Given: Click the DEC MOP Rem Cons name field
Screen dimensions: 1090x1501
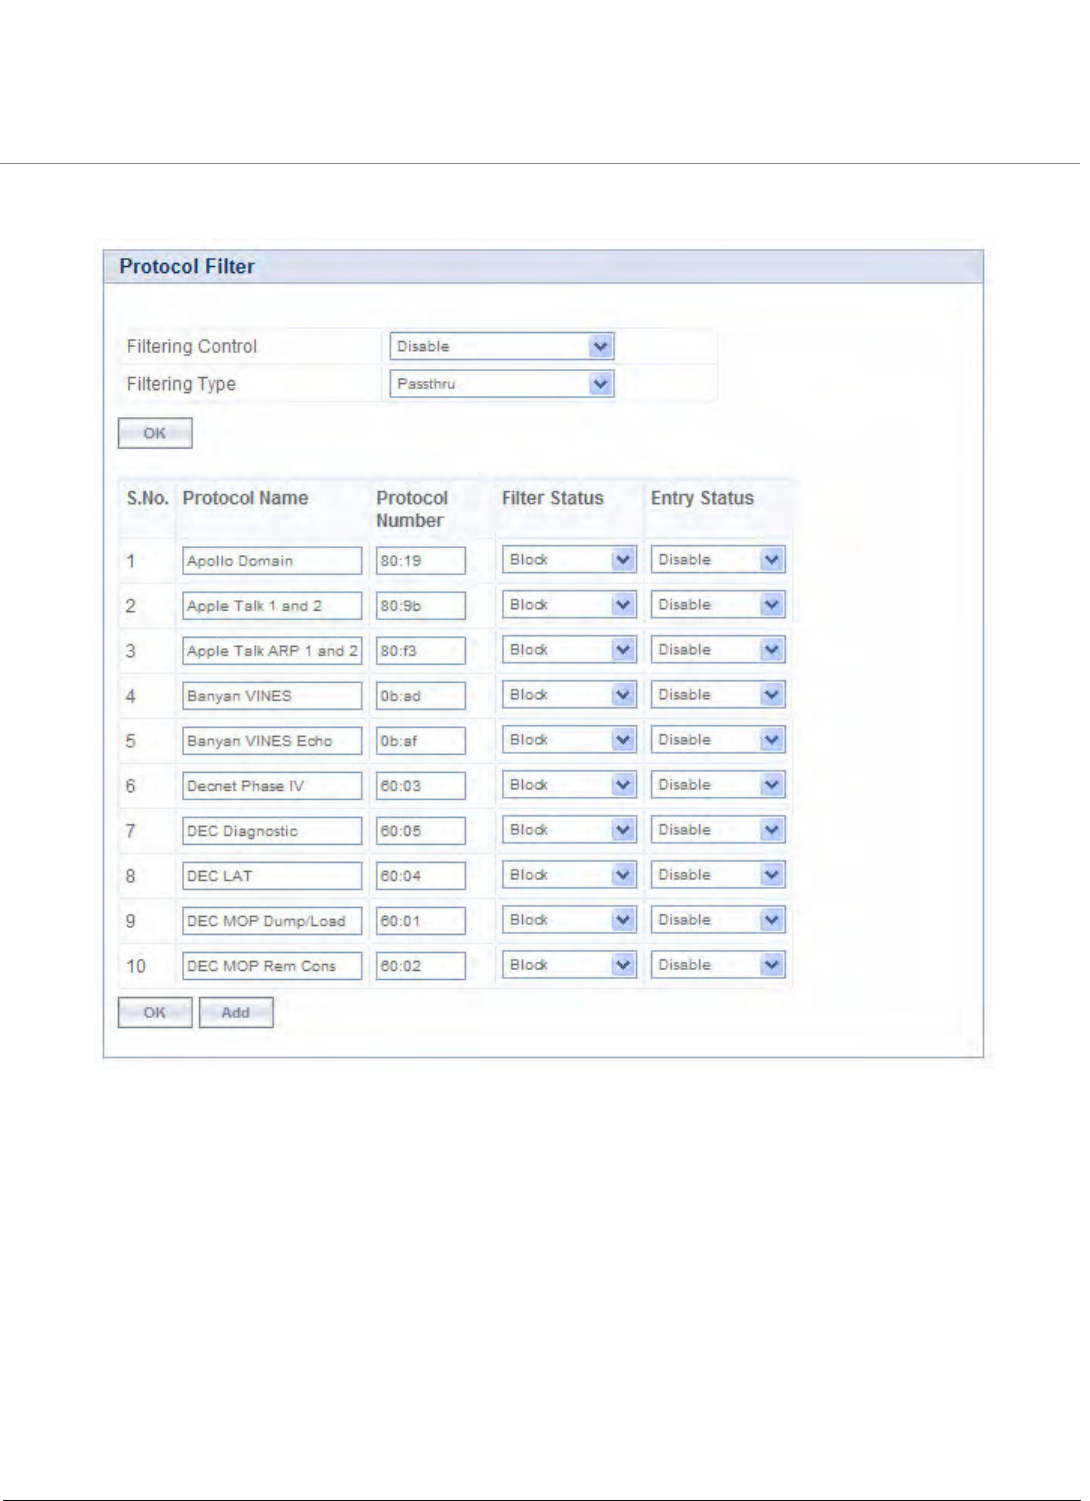Looking at the screenshot, I should point(272,966).
